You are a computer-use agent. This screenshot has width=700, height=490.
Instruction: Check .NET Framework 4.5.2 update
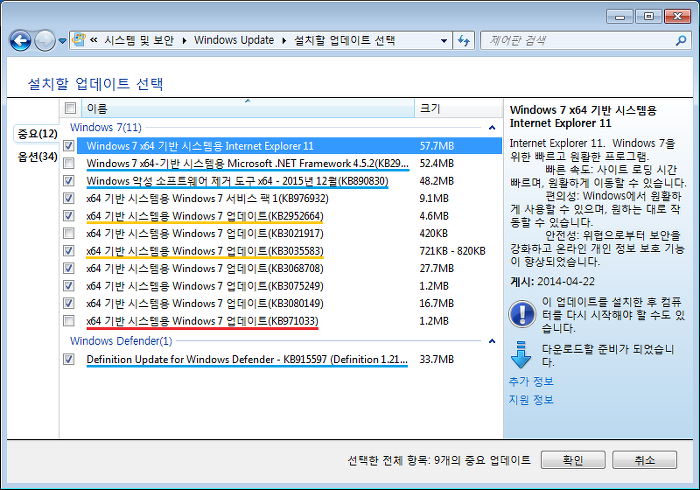click(x=69, y=163)
